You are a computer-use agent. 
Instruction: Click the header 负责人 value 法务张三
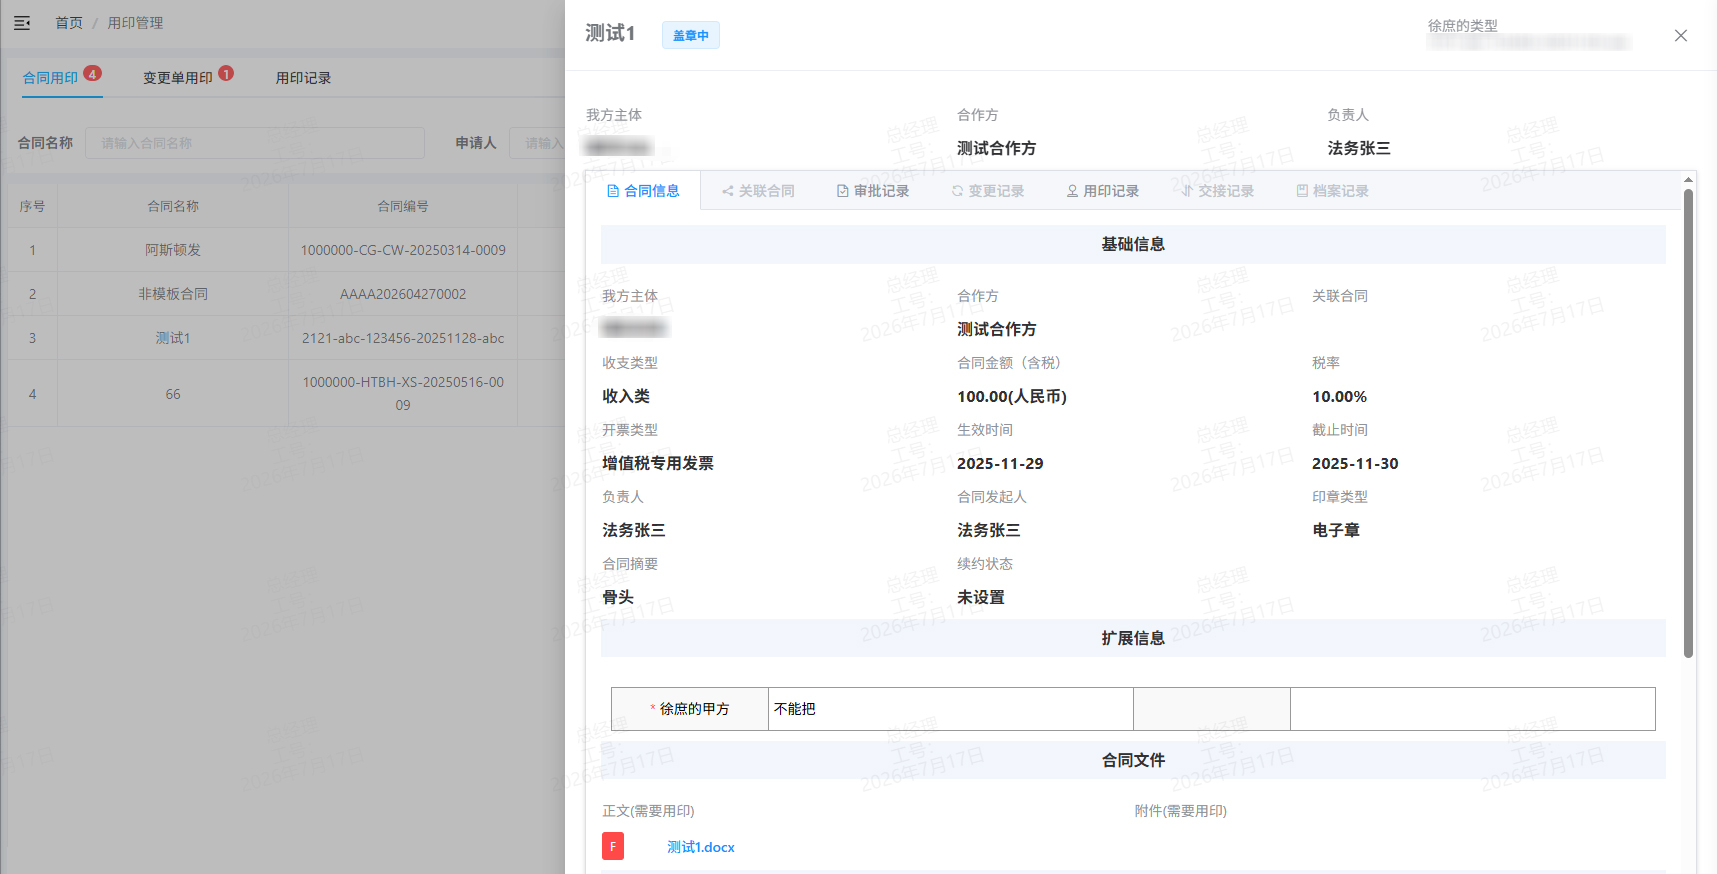(x=1359, y=148)
